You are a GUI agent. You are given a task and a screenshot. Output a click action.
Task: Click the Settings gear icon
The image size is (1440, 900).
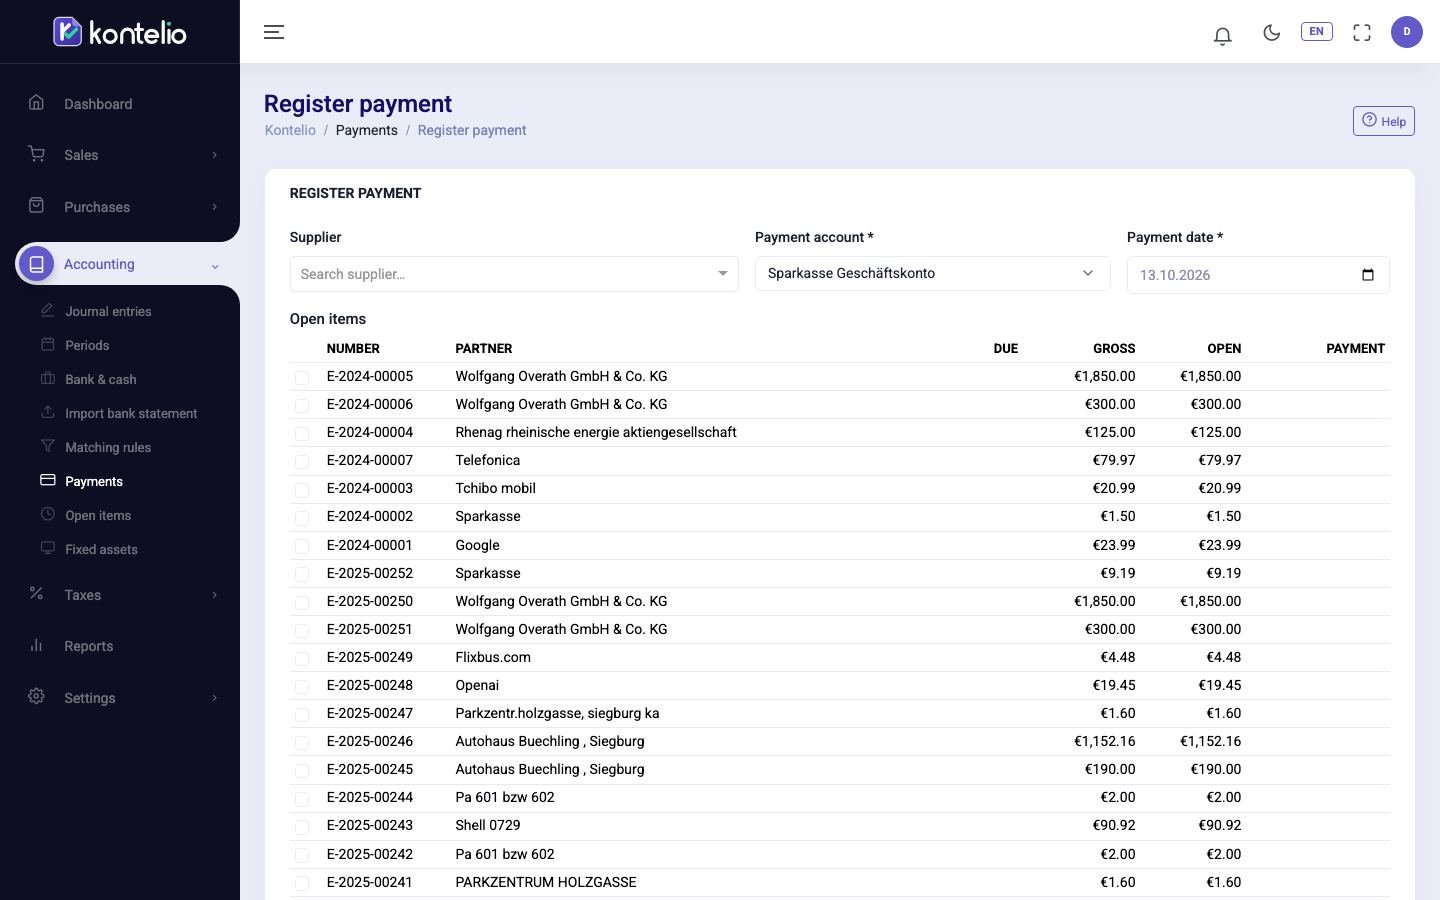coord(36,696)
